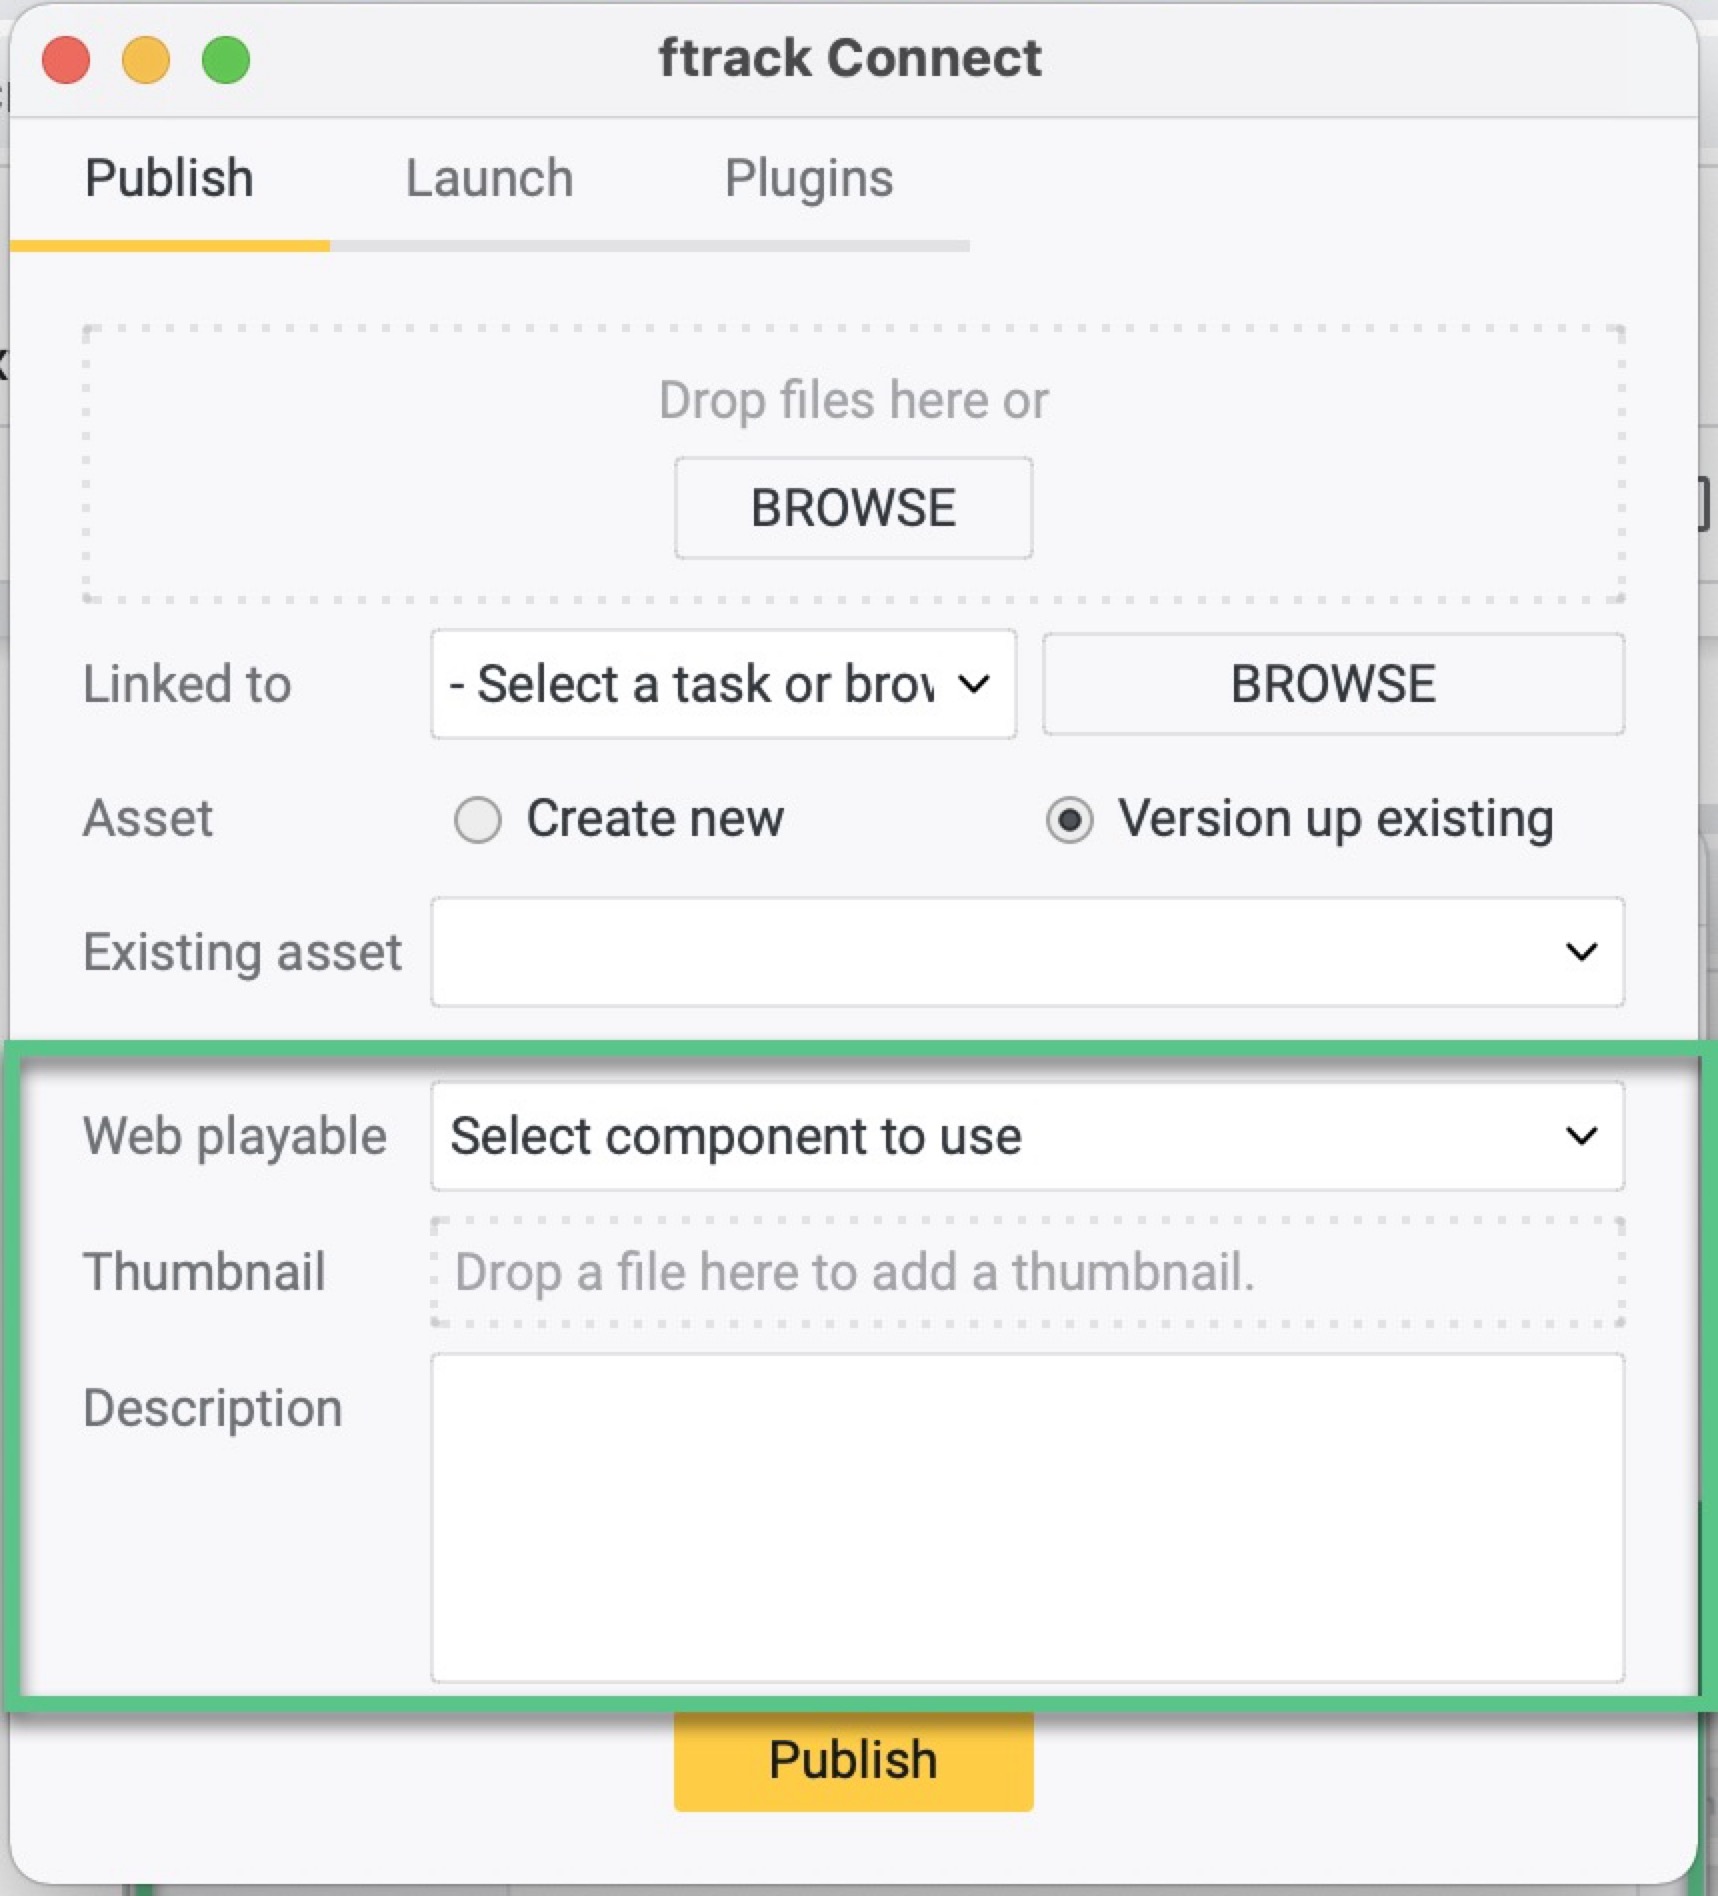Click the Web playable dropdown chevron
This screenshot has width=1718, height=1896.
click(x=1580, y=1136)
